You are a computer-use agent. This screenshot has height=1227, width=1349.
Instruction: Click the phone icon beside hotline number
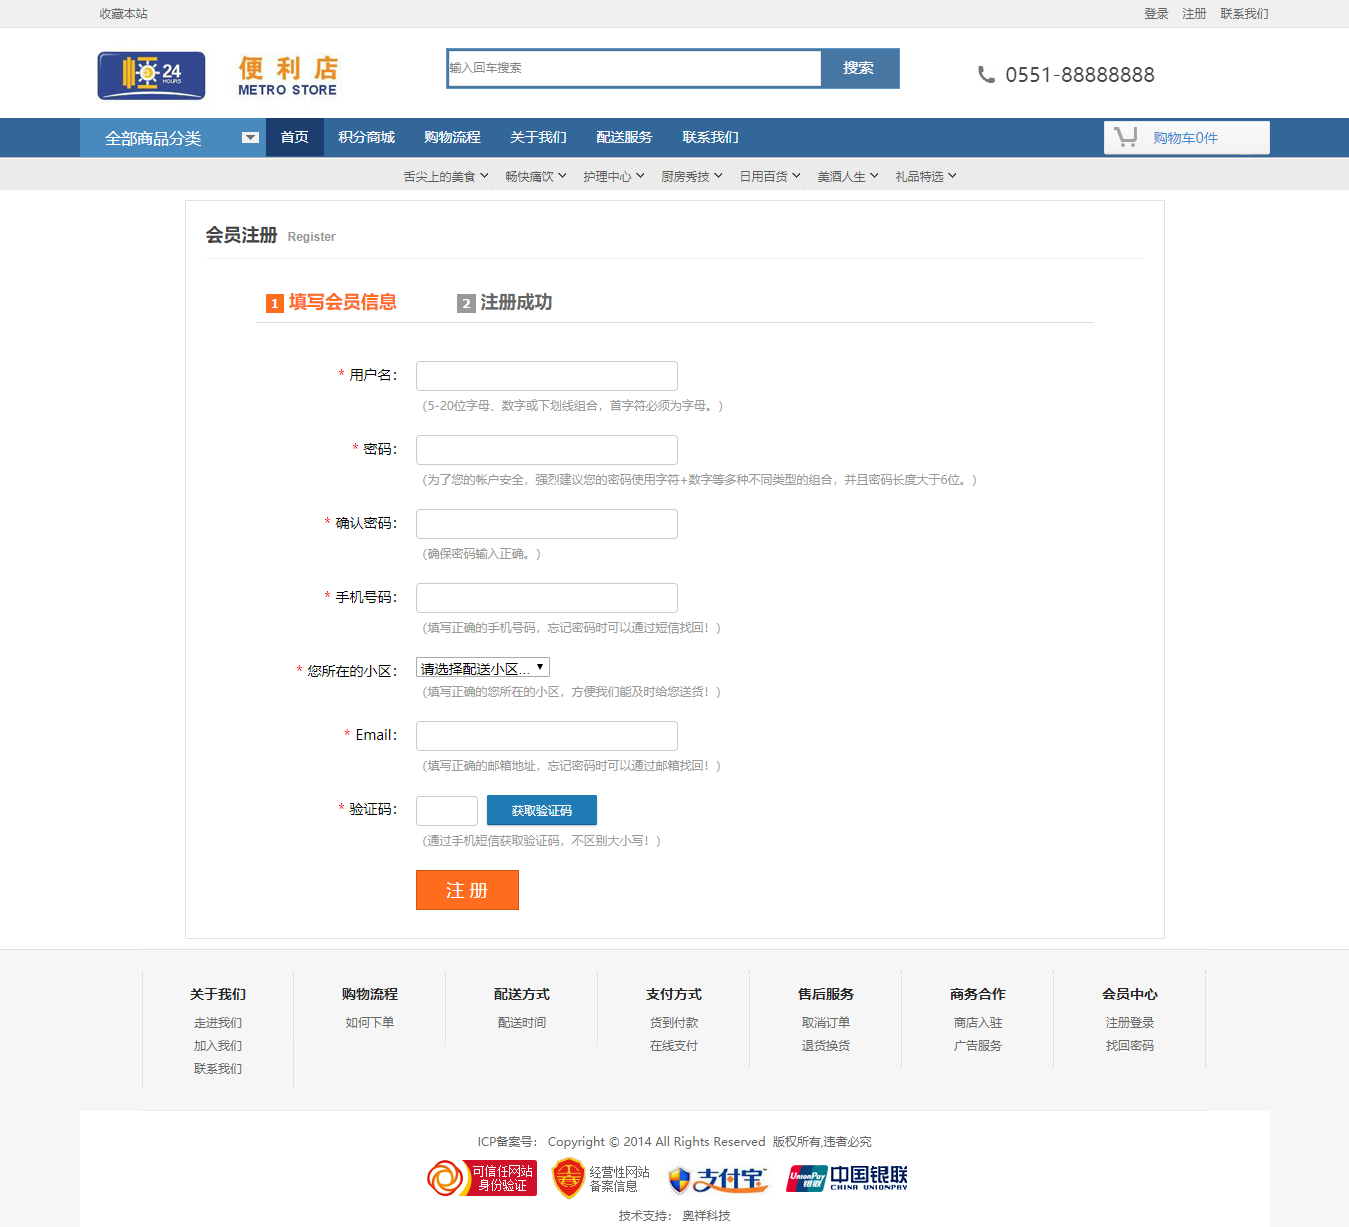pyautogui.click(x=986, y=75)
